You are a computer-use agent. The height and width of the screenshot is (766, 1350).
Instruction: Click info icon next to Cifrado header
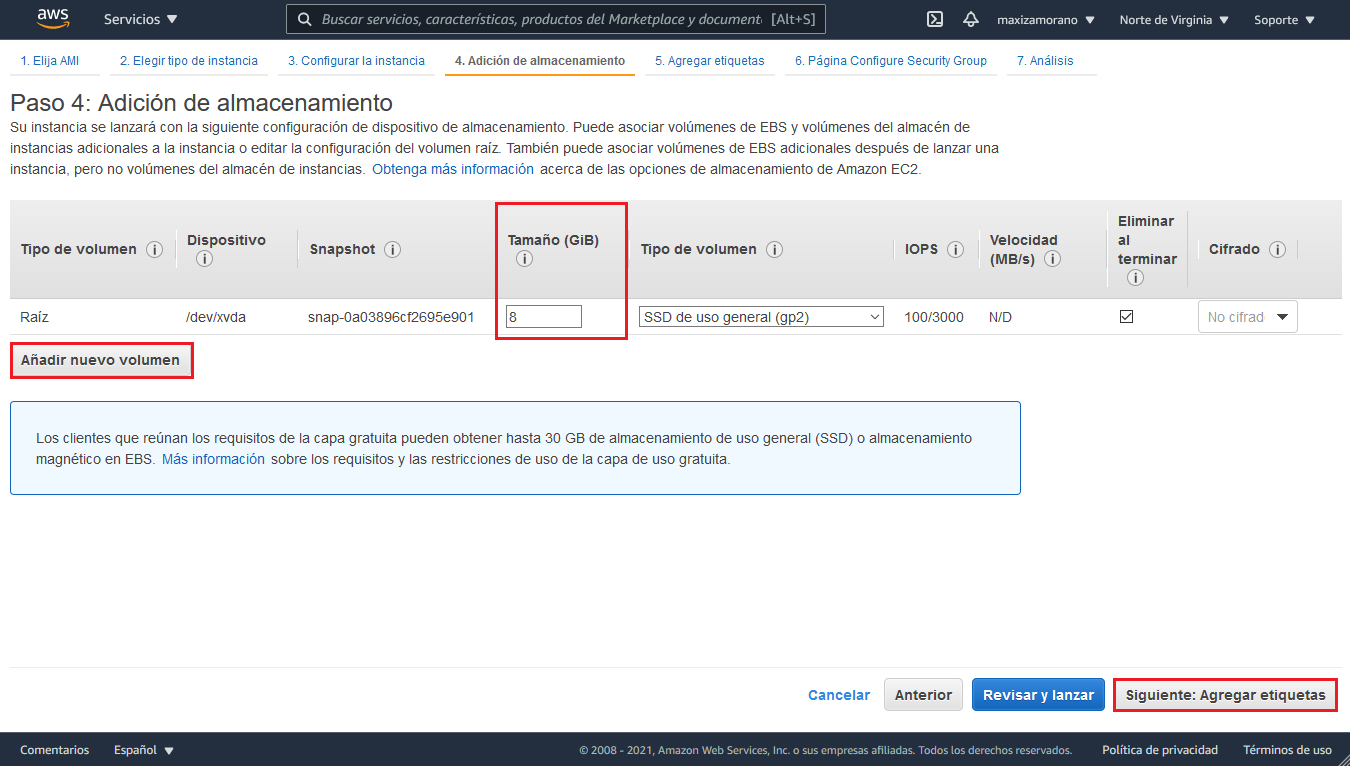pyautogui.click(x=1276, y=249)
